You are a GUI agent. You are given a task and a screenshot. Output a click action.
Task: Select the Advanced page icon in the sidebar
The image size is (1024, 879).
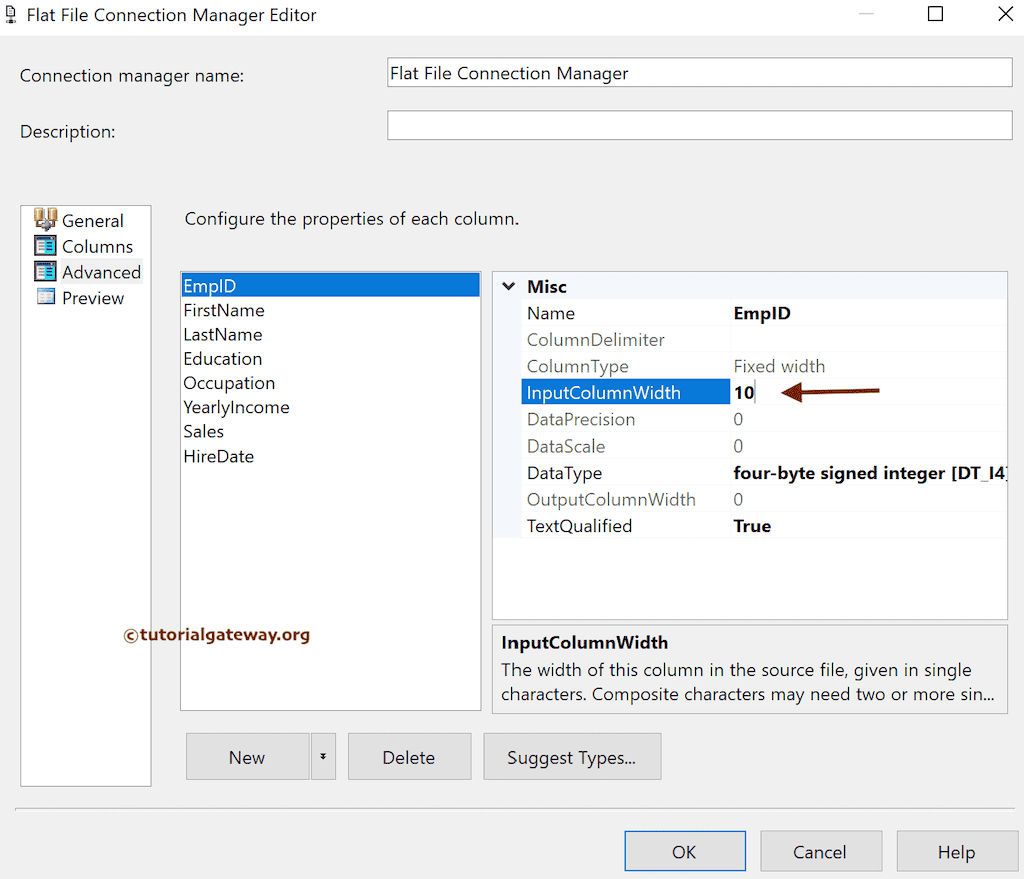pos(46,271)
